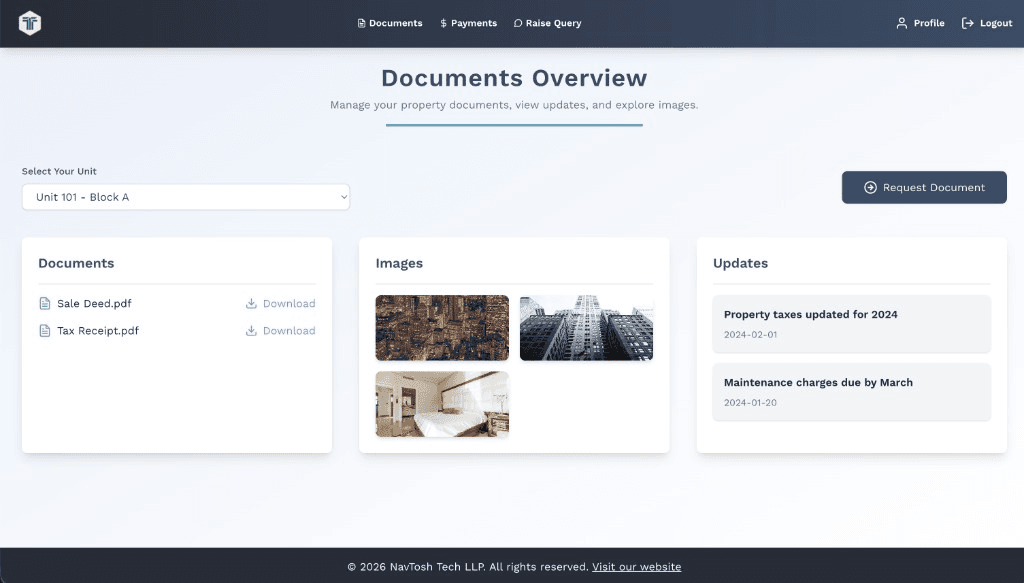Click the arrow icon inside Request Document button
1024x583 pixels.
click(x=869, y=187)
